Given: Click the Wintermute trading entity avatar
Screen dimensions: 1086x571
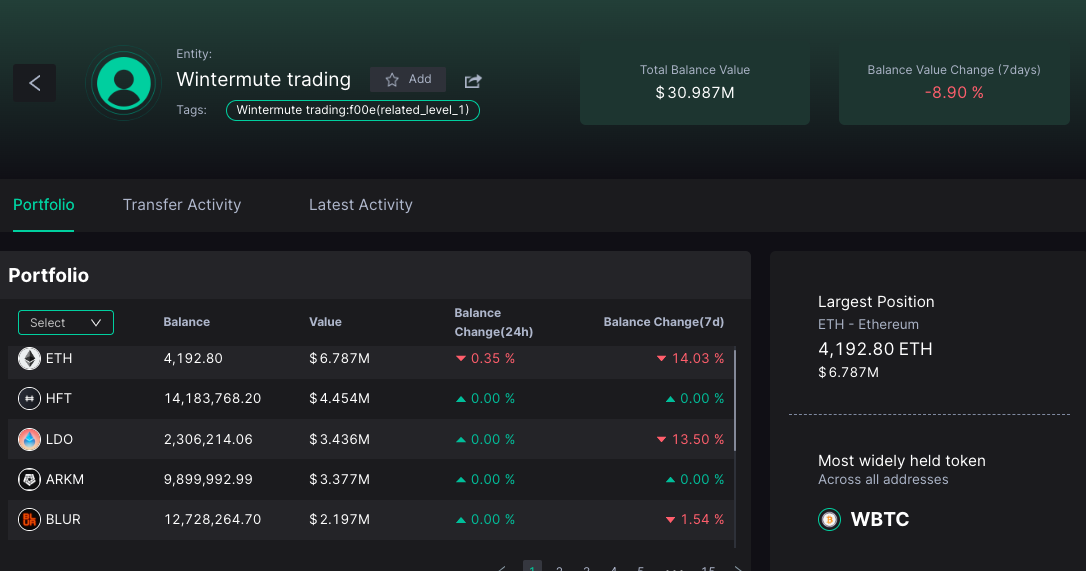Looking at the screenshot, I should pyautogui.click(x=124, y=84).
